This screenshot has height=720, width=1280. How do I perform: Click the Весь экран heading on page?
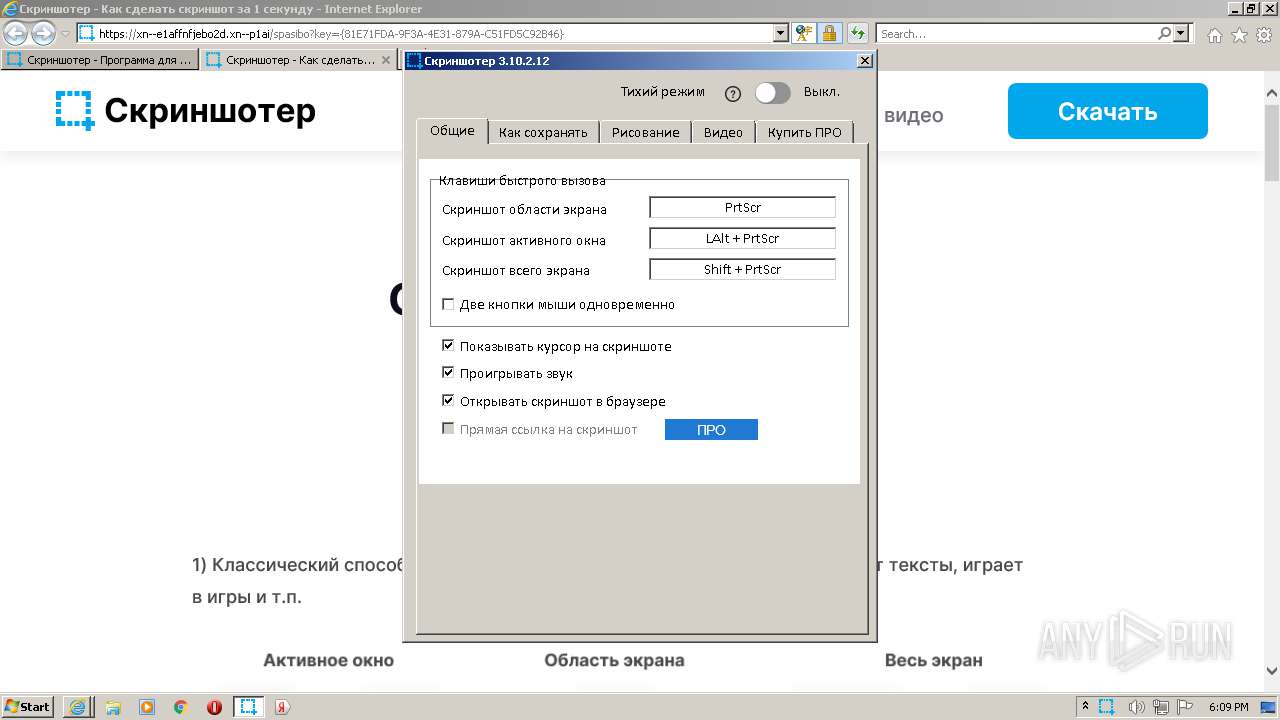click(x=933, y=660)
